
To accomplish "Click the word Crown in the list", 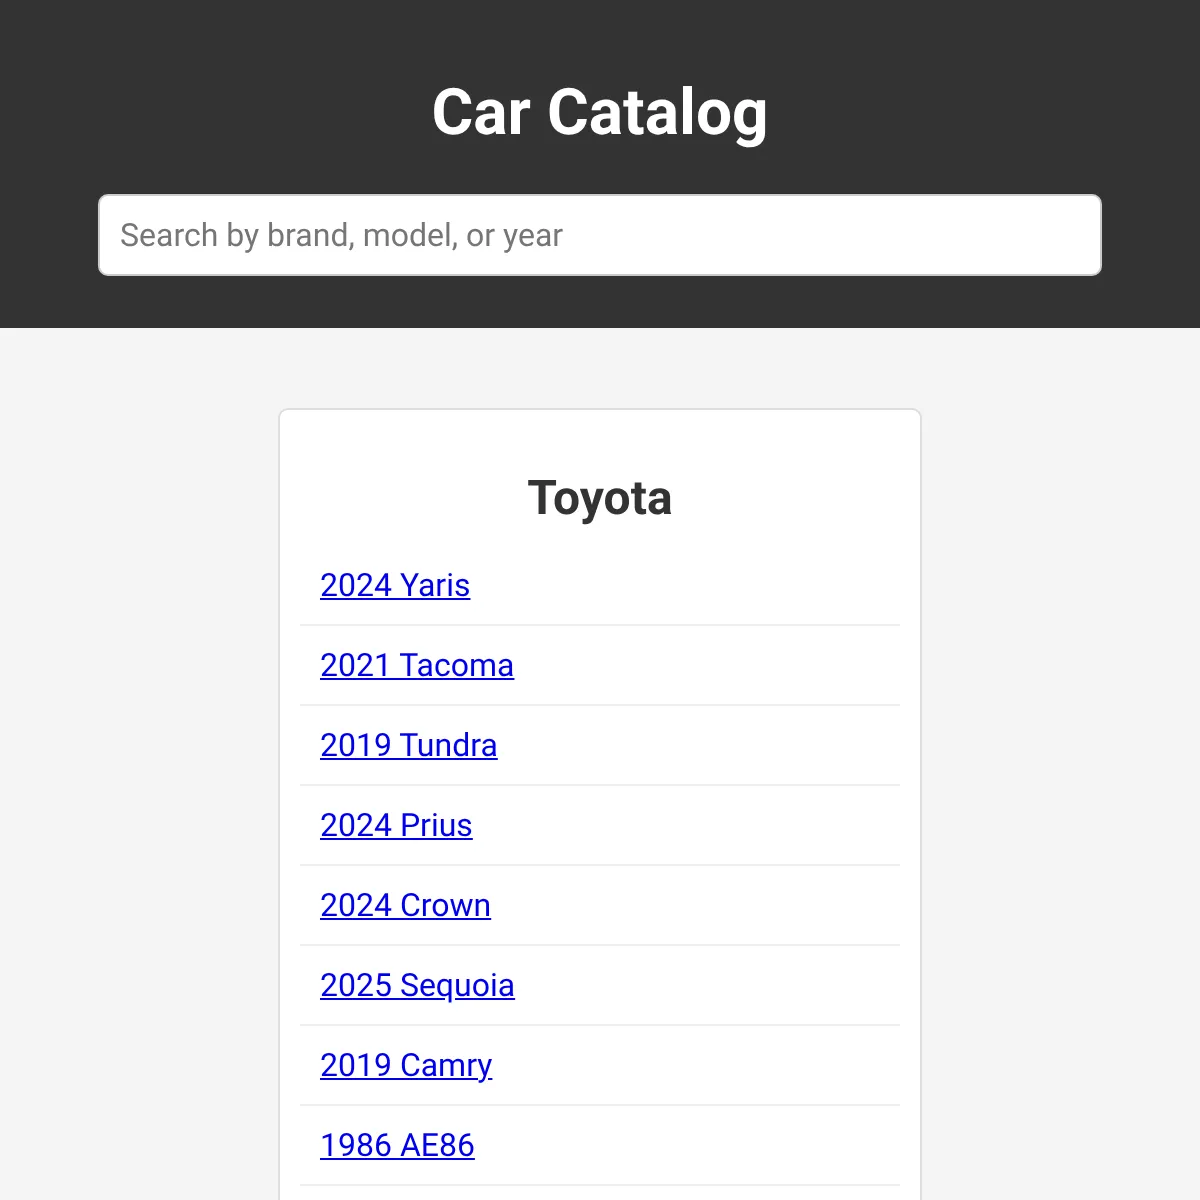I will (x=446, y=905).
